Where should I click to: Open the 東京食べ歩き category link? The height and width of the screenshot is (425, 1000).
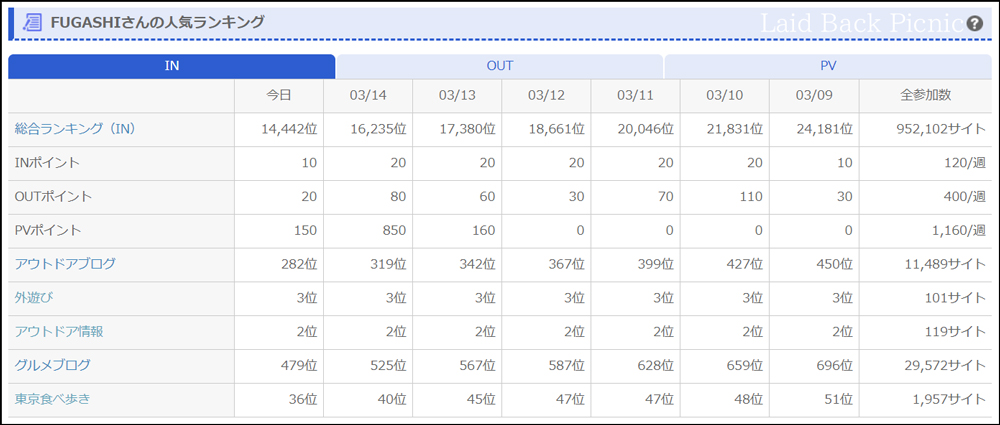(x=52, y=399)
